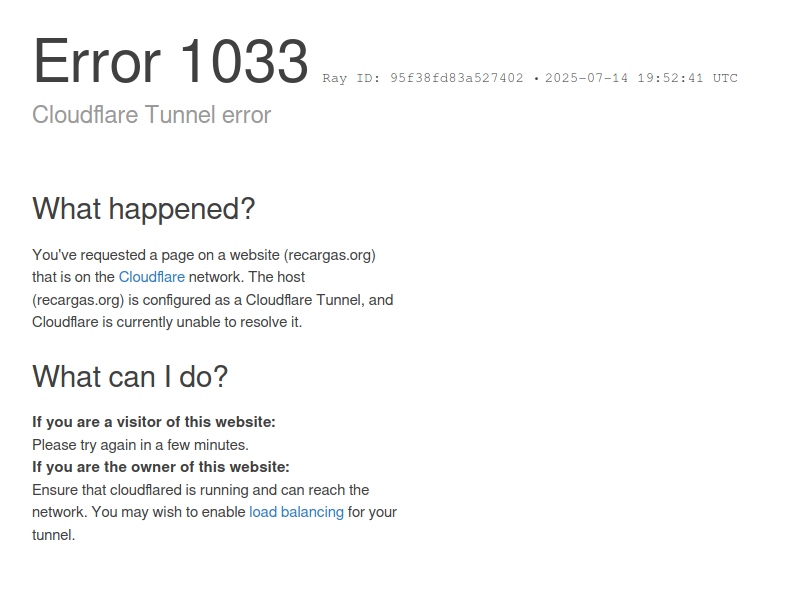Click the owner of this website line
The width and height of the screenshot is (800, 600).
tap(161, 467)
